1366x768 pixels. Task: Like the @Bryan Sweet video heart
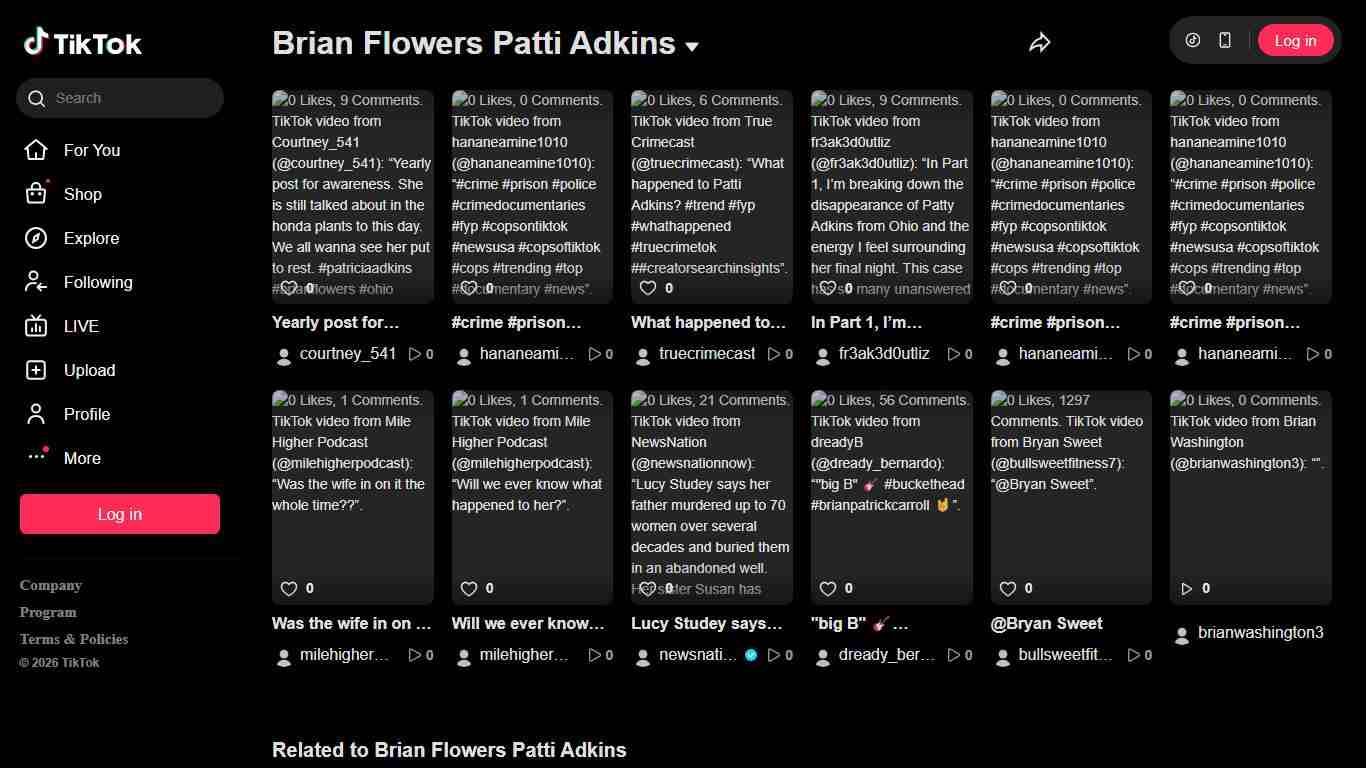point(1007,588)
